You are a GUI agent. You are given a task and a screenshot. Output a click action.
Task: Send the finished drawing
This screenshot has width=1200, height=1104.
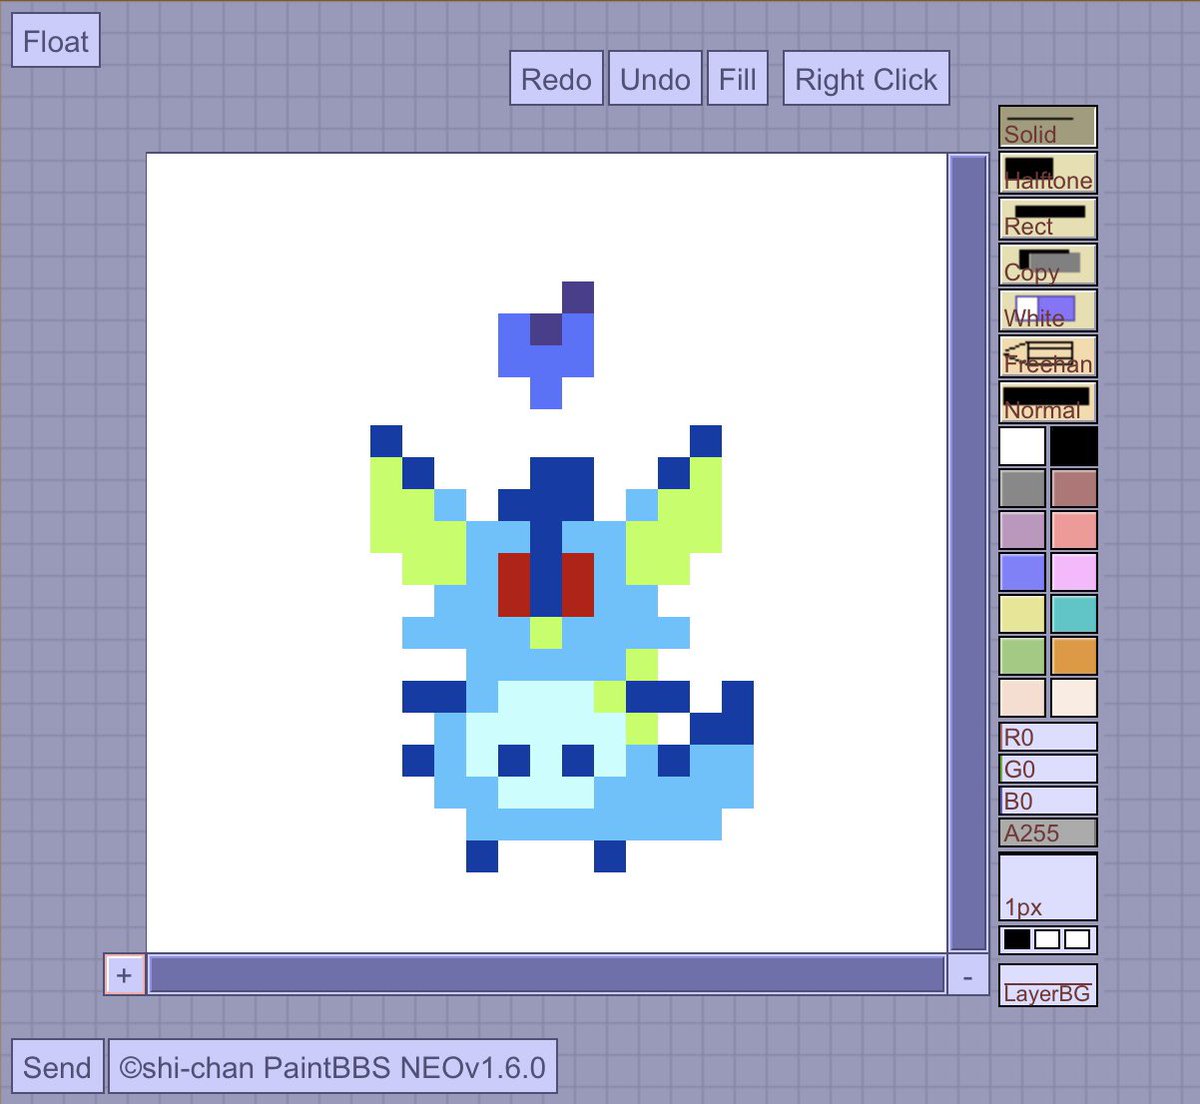click(x=57, y=1067)
